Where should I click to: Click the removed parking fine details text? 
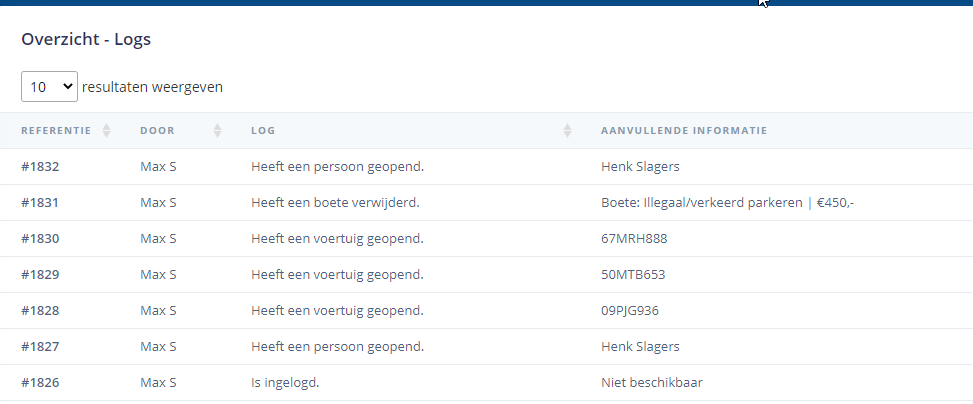727,203
